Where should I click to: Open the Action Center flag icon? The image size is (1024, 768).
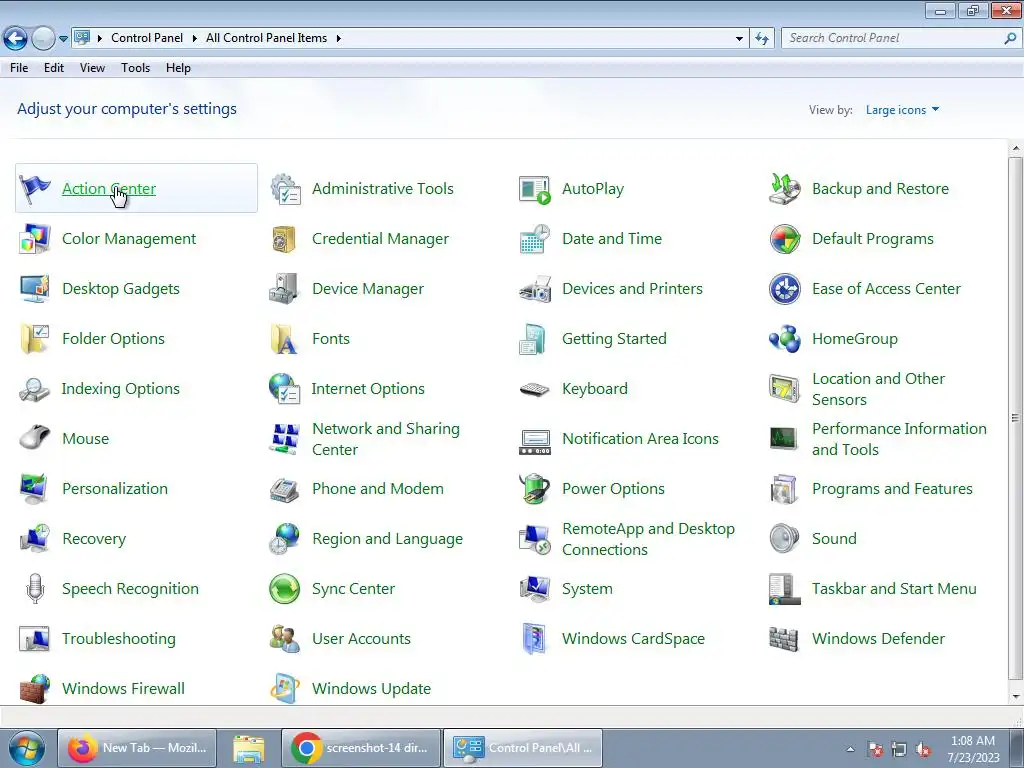tap(35, 189)
